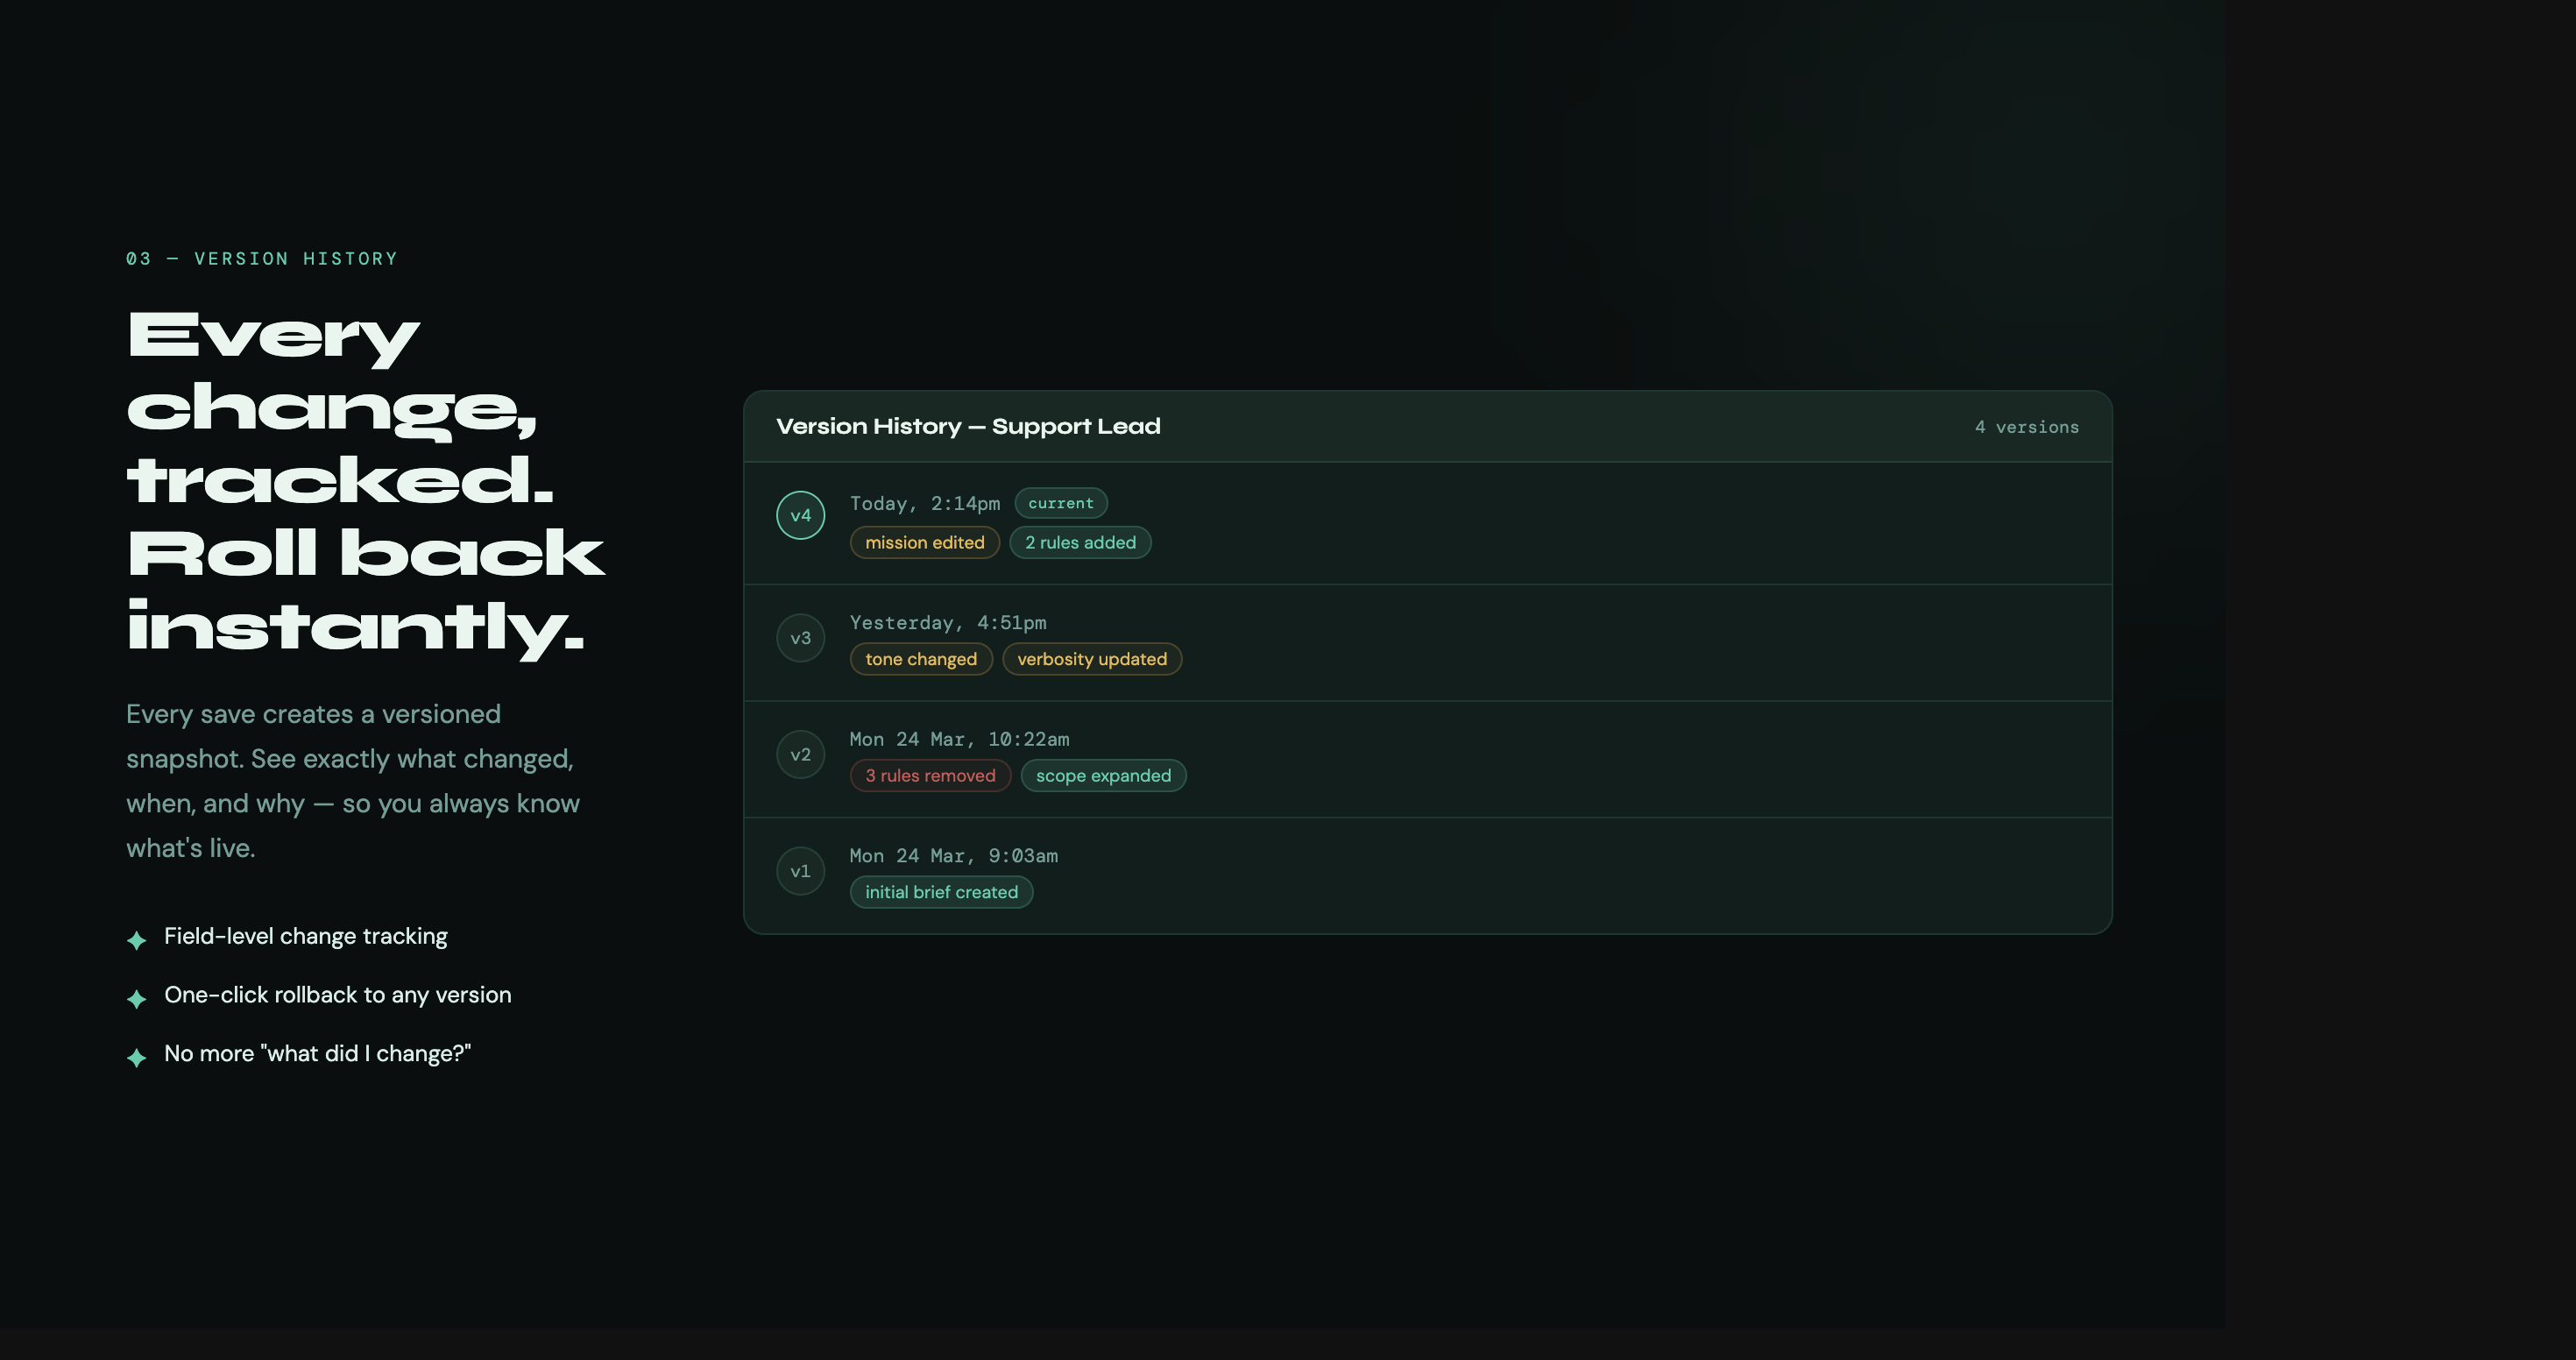
Task: Click the v1 version circle badge
Action: click(x=800, y=871)
